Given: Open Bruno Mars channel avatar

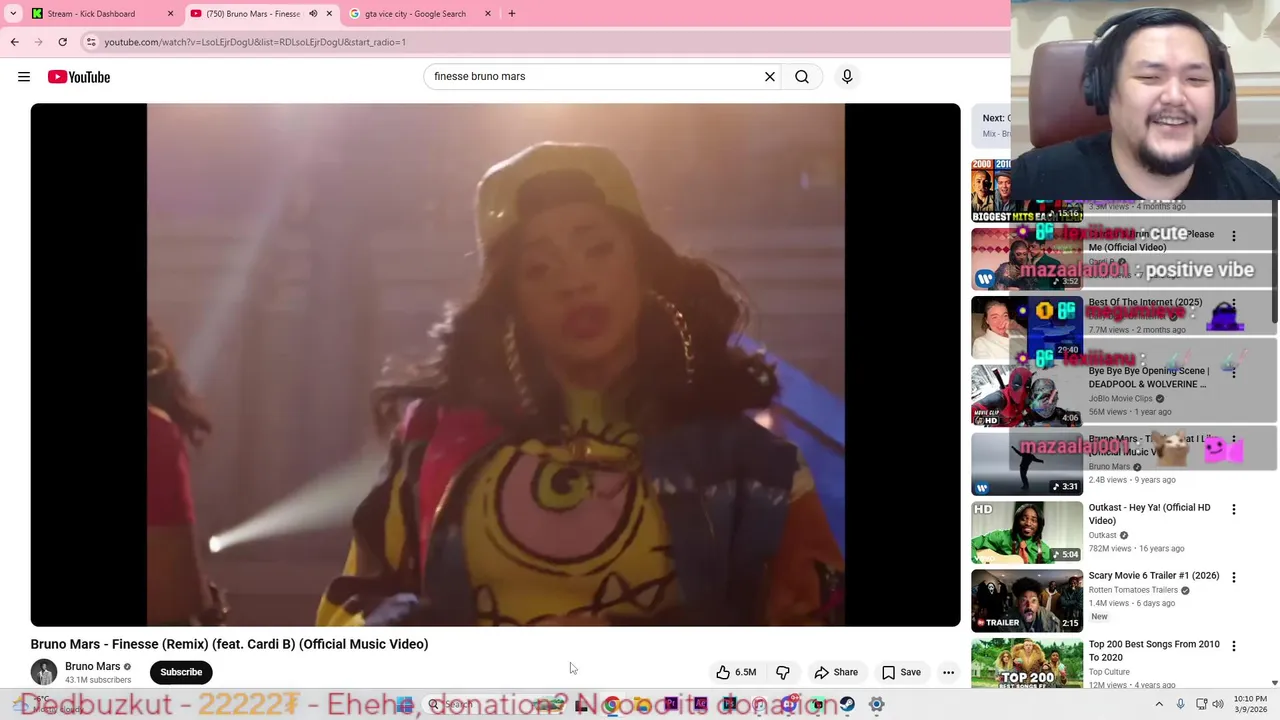Looking at the screenshot, I should pyautogui.click(x=44, y=672).
